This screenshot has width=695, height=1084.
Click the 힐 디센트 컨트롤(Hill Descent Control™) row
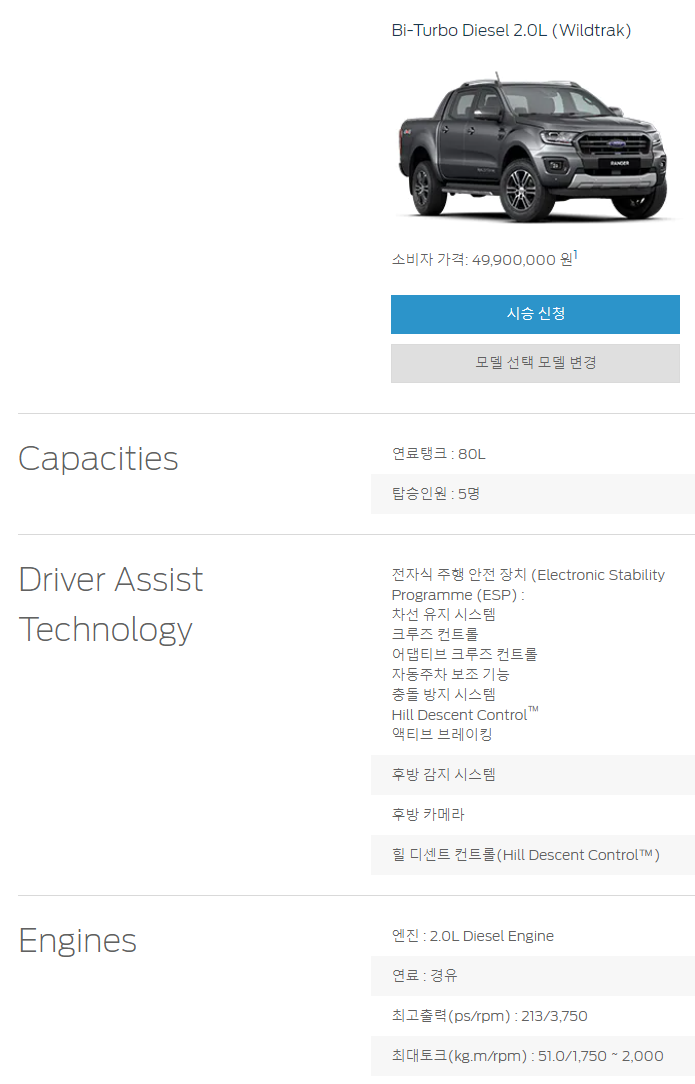point(532,855)
